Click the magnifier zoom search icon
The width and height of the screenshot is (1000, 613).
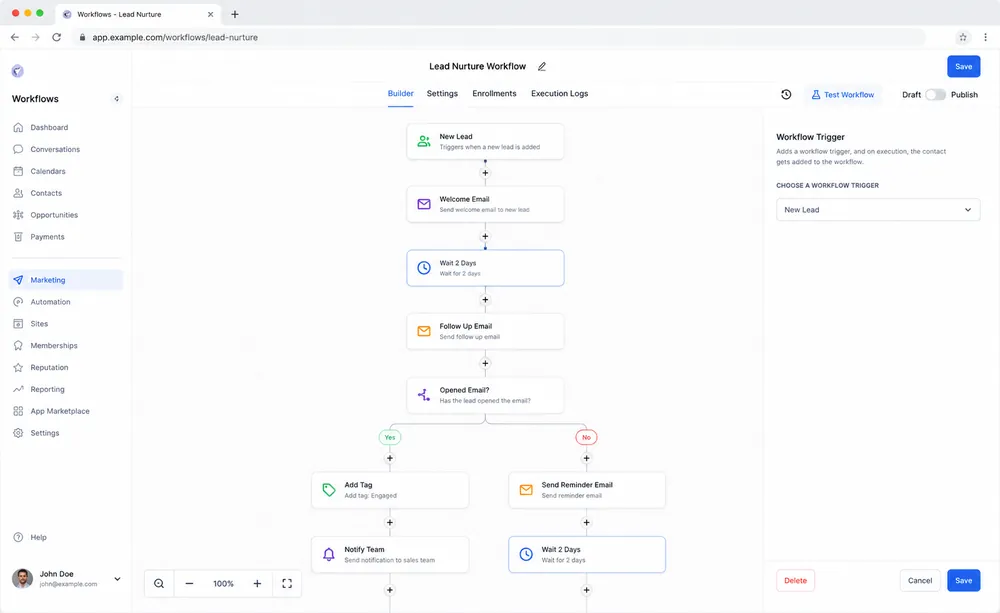click(x=159, y=584)
